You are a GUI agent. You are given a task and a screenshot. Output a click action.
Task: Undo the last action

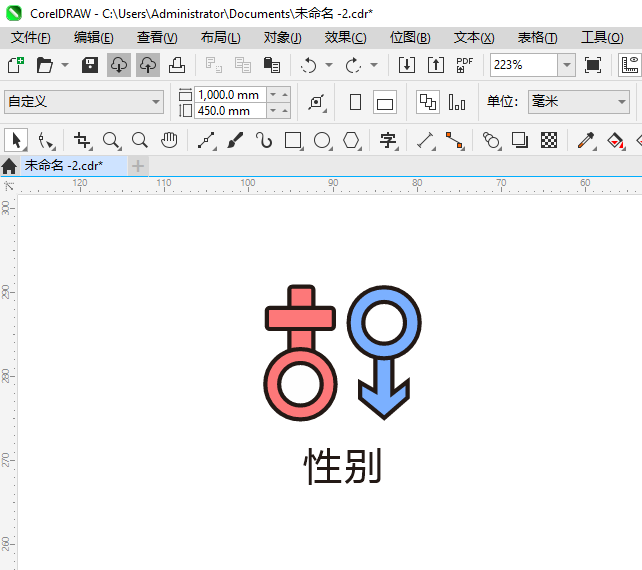308,65
